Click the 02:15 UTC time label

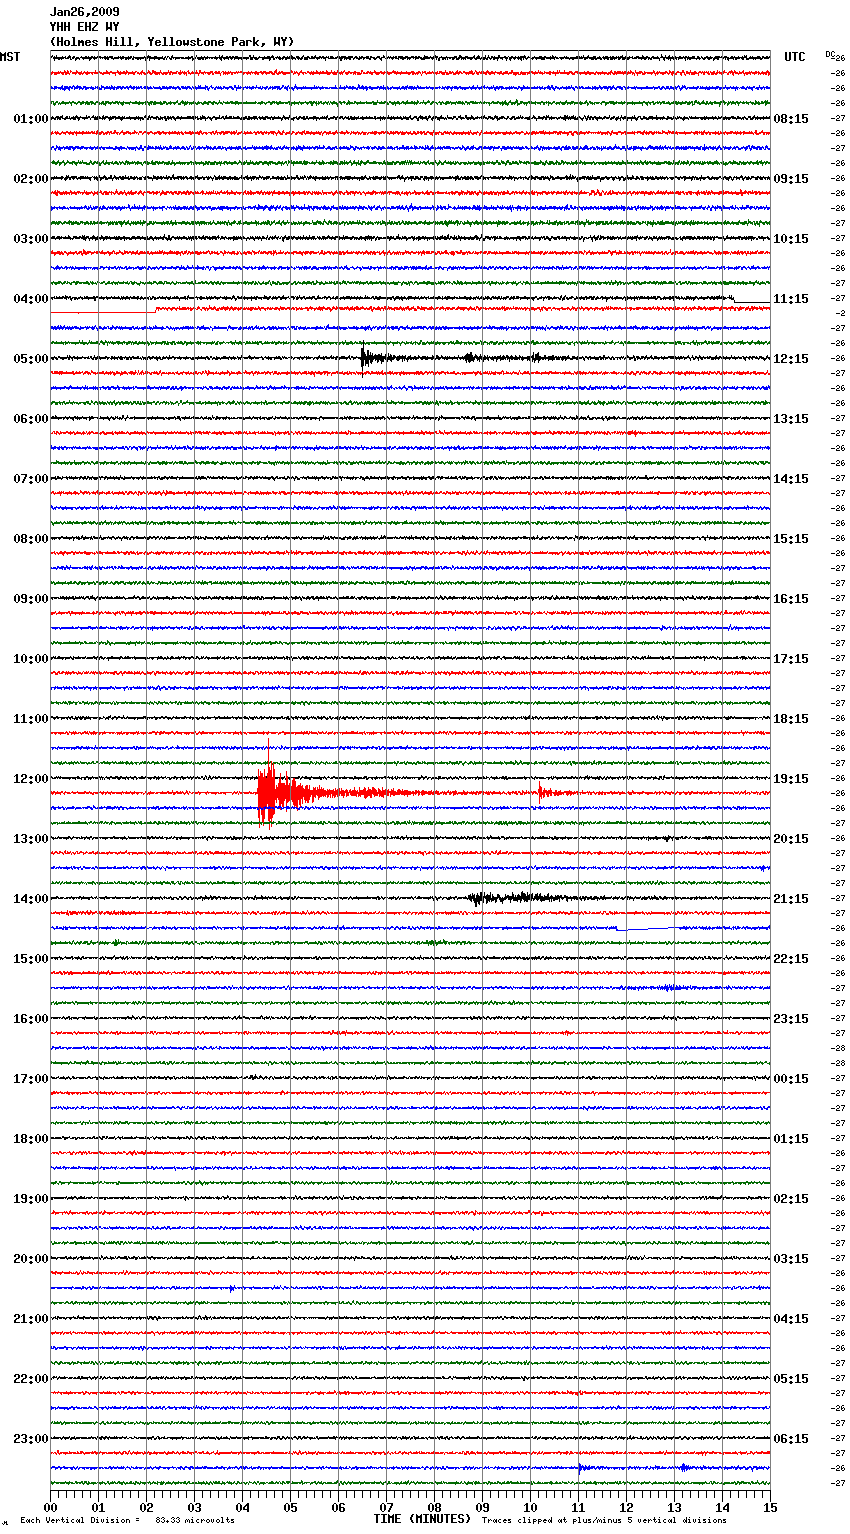click(791, 1199)
